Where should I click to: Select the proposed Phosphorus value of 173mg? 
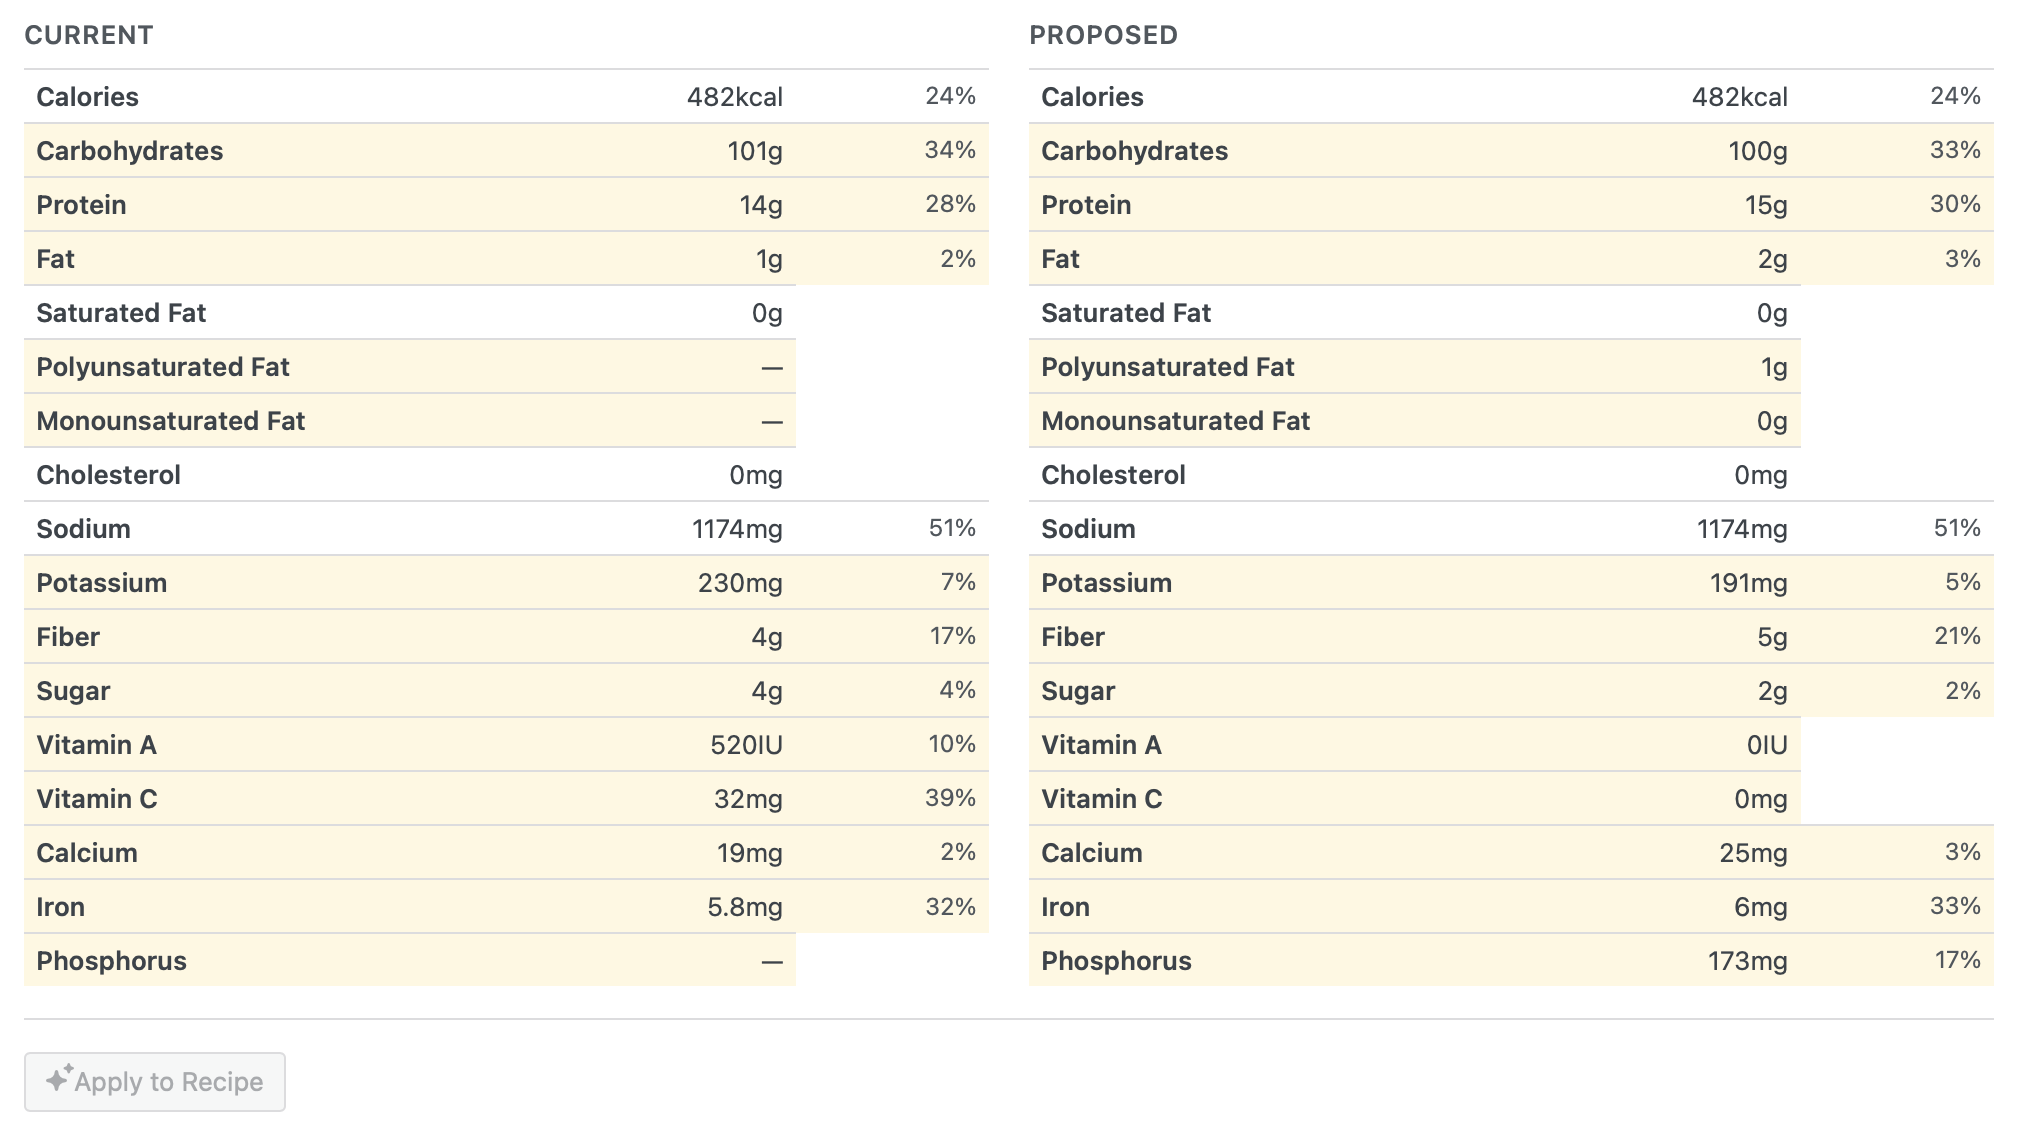coord(1746,961)
